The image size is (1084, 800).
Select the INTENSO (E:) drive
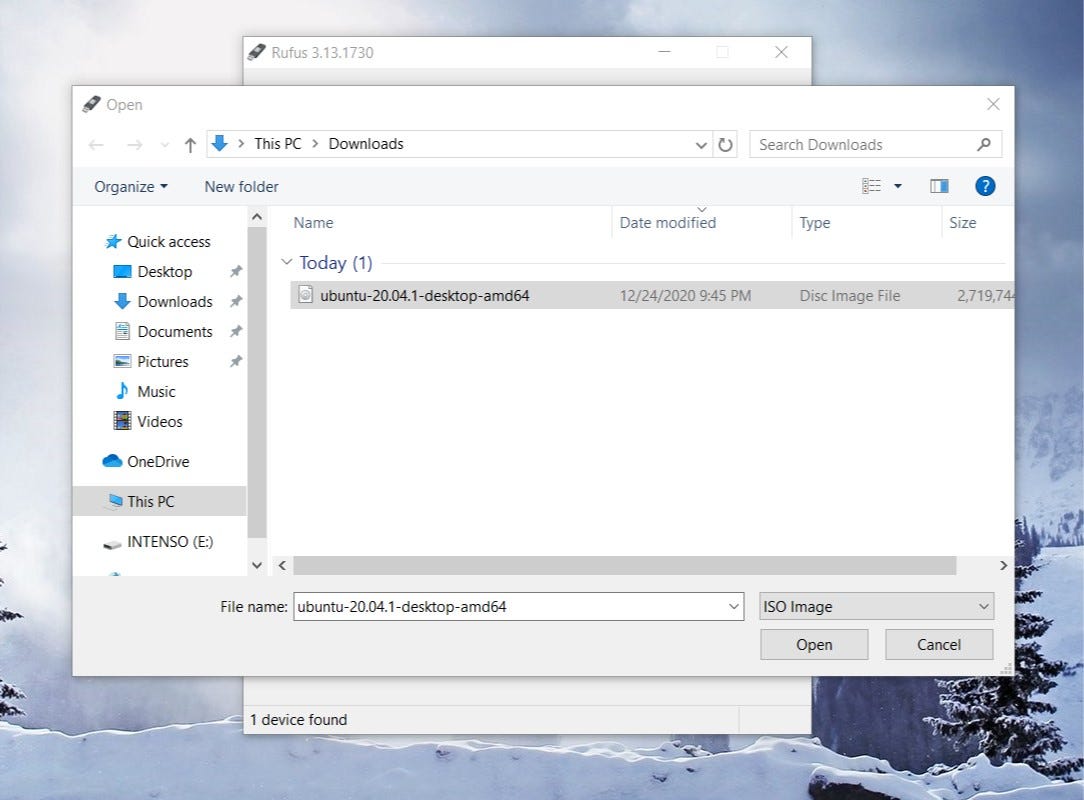tap(169, 541)
